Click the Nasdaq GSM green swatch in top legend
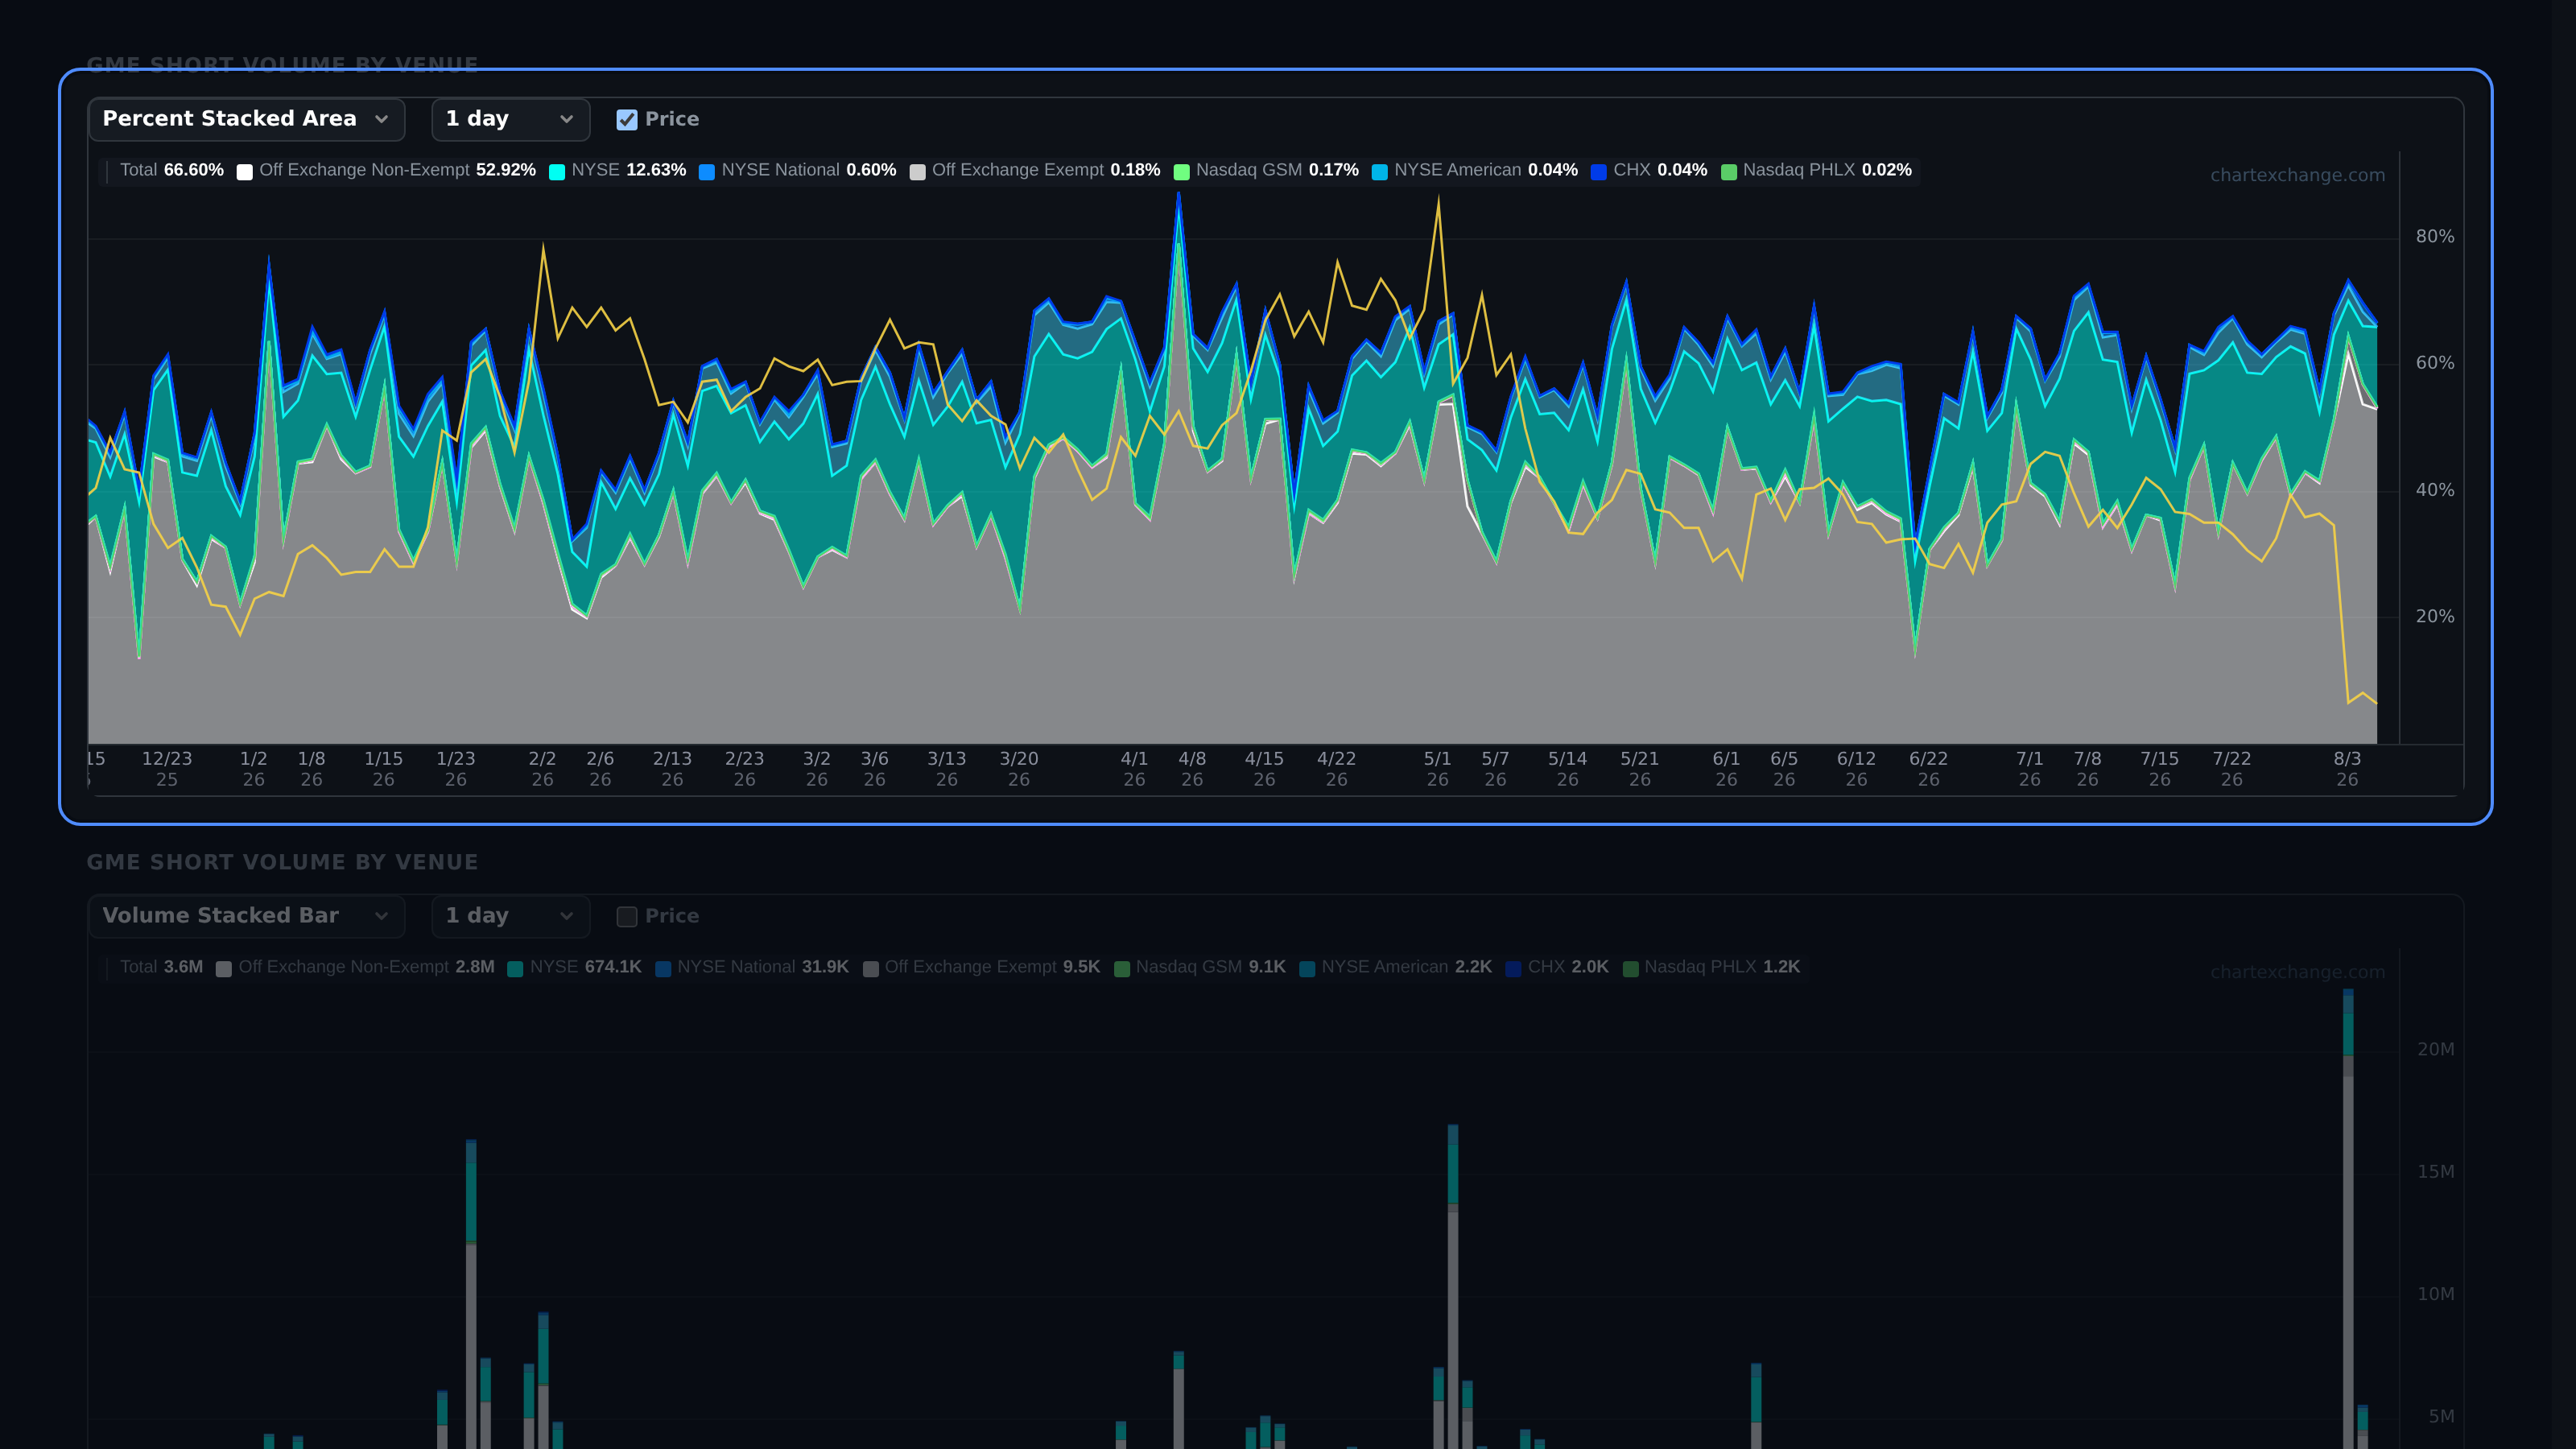This screenshot has width=2576, height=1449. coord(1181,172)
